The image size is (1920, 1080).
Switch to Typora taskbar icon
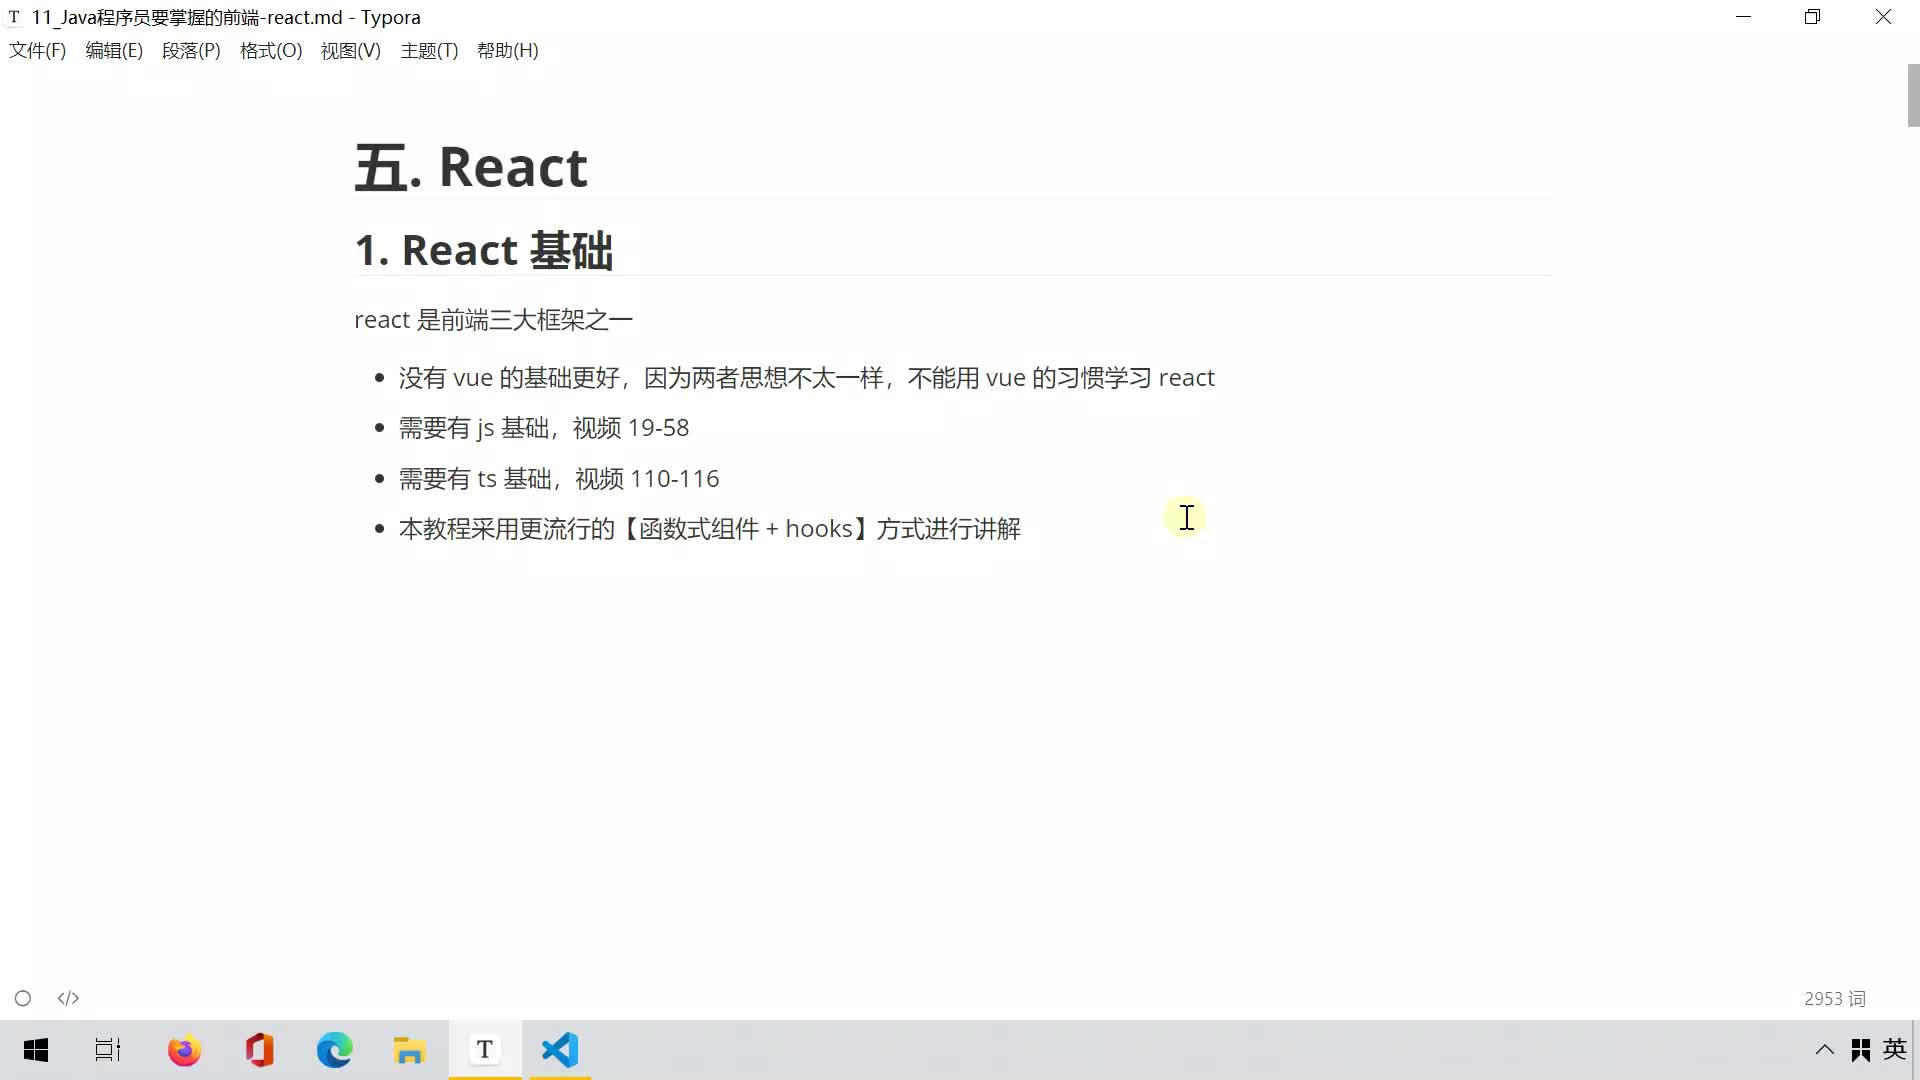click(485, 1050)
